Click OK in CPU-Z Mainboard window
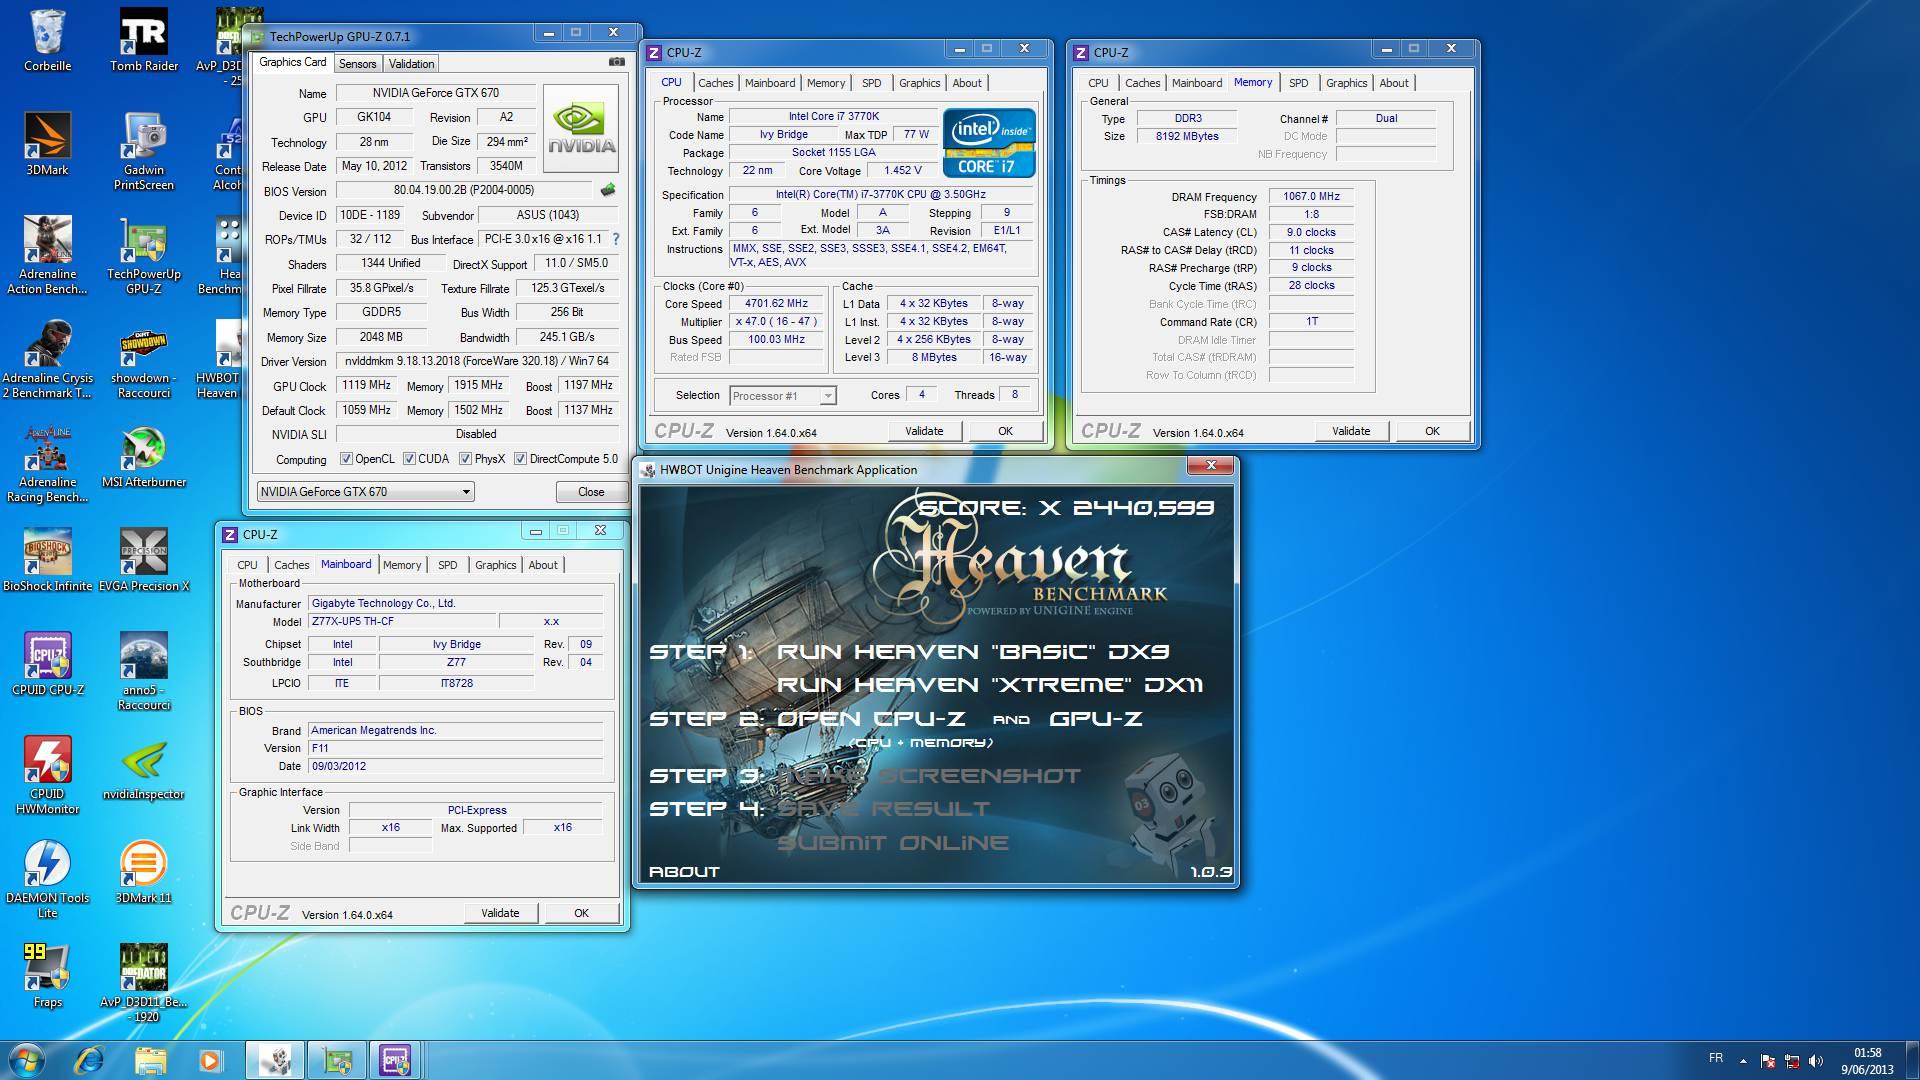This screenshot has width=1920, height=1080. [581, 913]
